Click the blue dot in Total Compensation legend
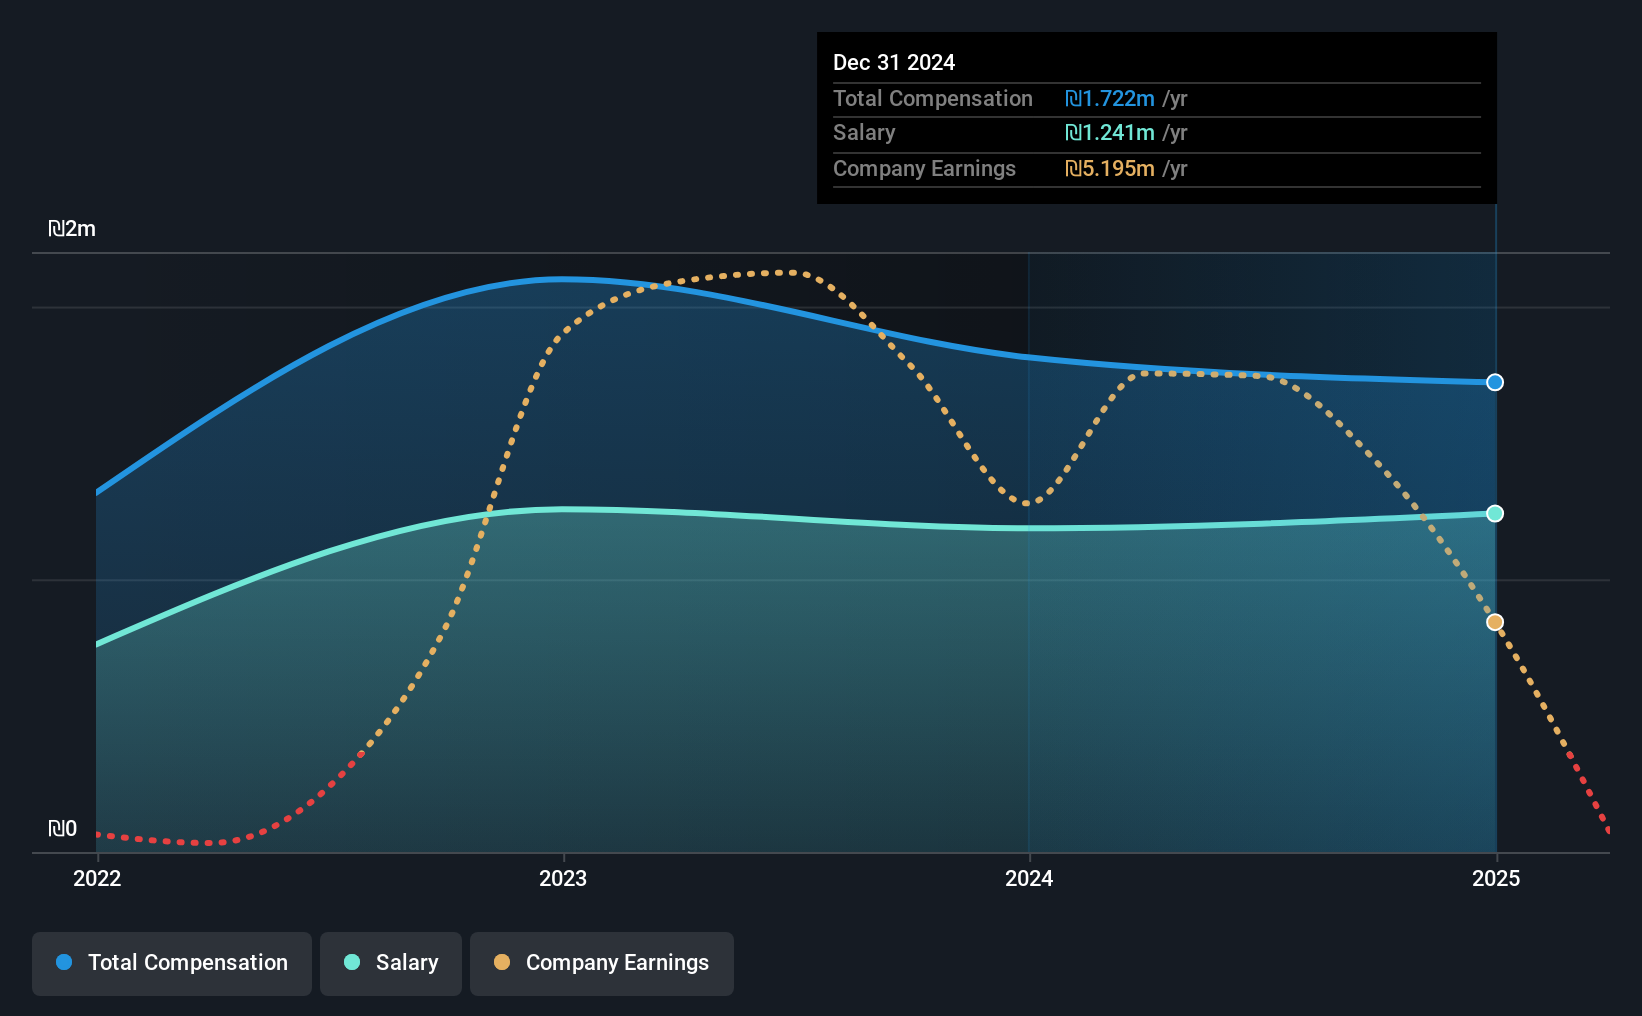Image resolution: width=1642 pixels, height=1016 pixels. (x=64, y=962)
